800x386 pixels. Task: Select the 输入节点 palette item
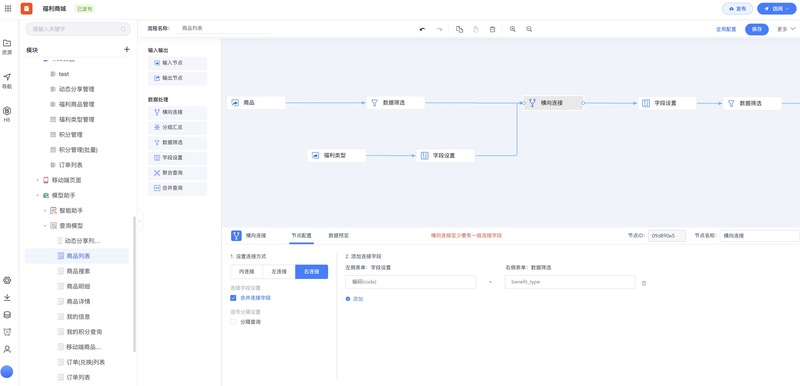click(x=178, y=63)
